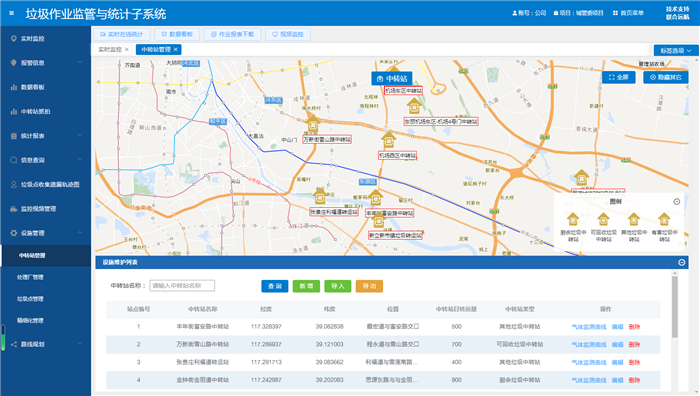
Task: Click the 统计报表 clipboard icon in sidebar
Action: point(14,136)
